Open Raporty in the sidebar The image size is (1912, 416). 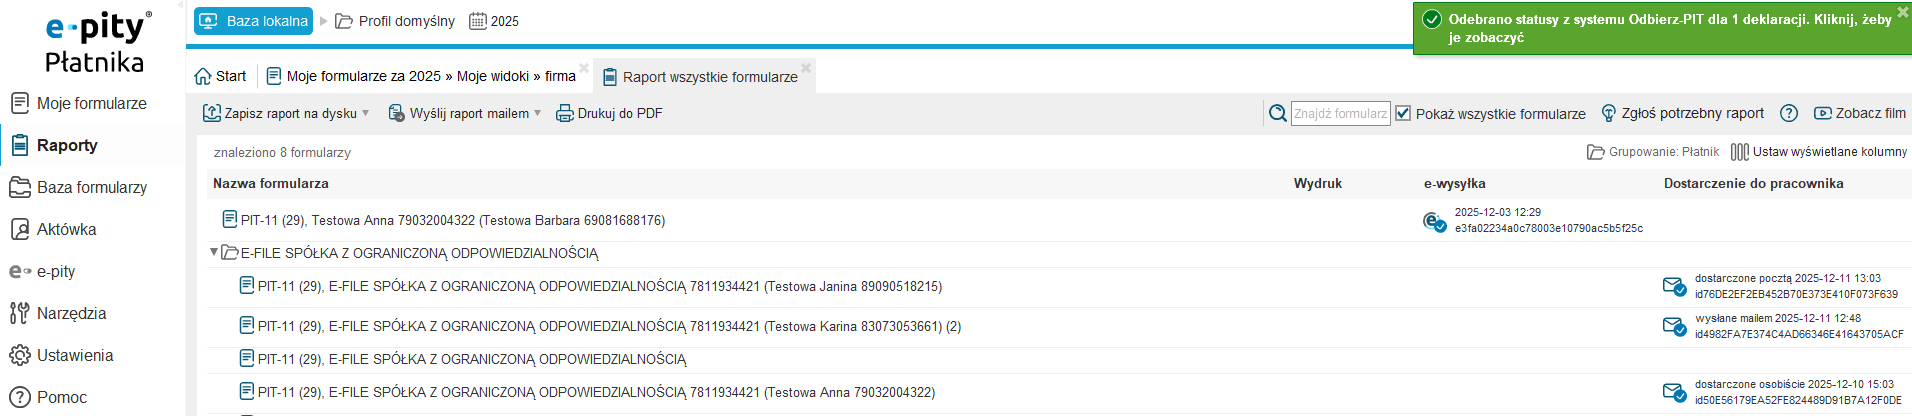[67, 145]
